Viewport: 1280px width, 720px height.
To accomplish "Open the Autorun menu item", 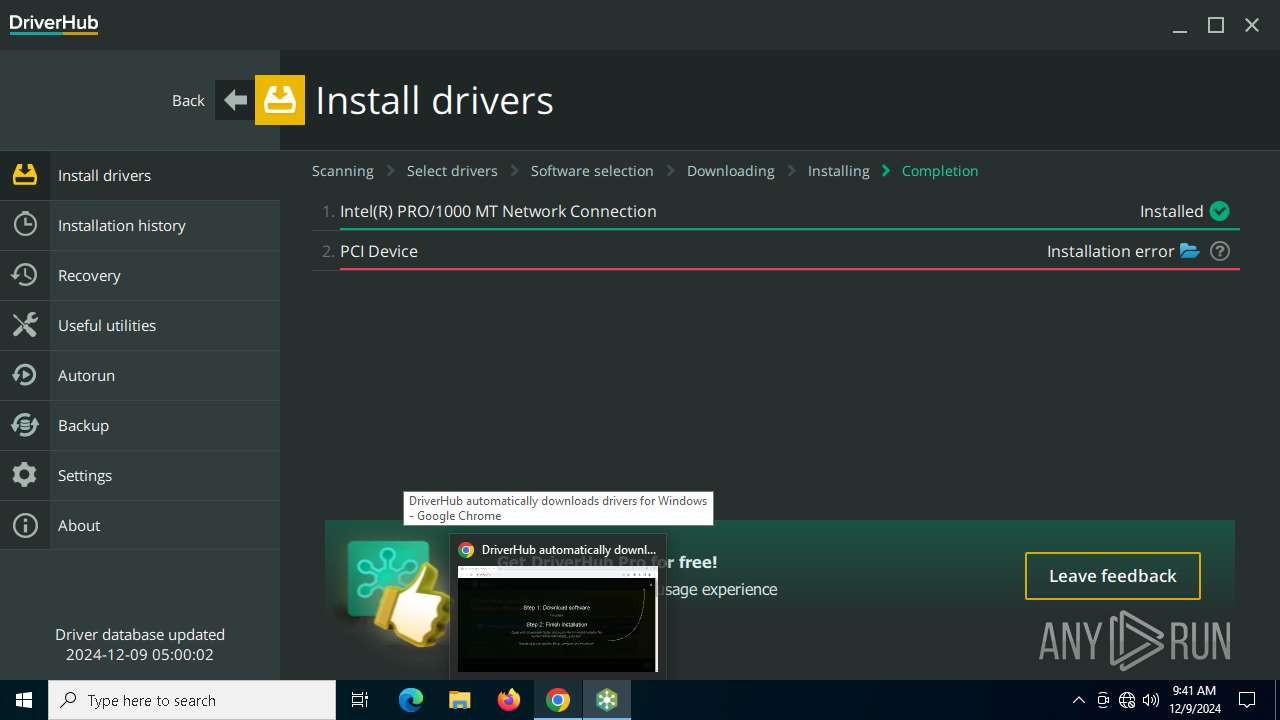I will pos(140,375).
